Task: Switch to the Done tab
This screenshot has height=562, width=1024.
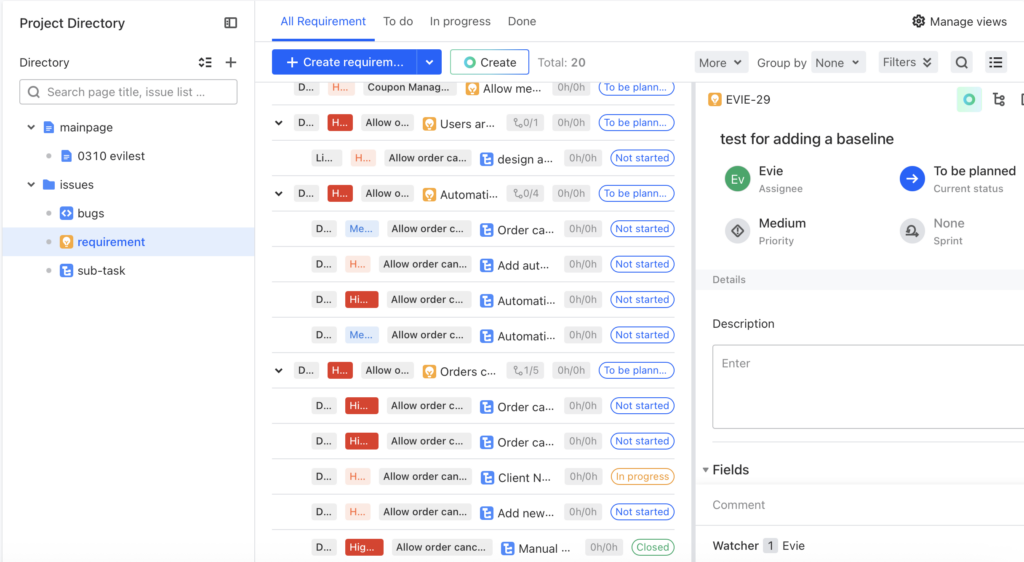Action: pyautogui.click(x=521, y=21)
